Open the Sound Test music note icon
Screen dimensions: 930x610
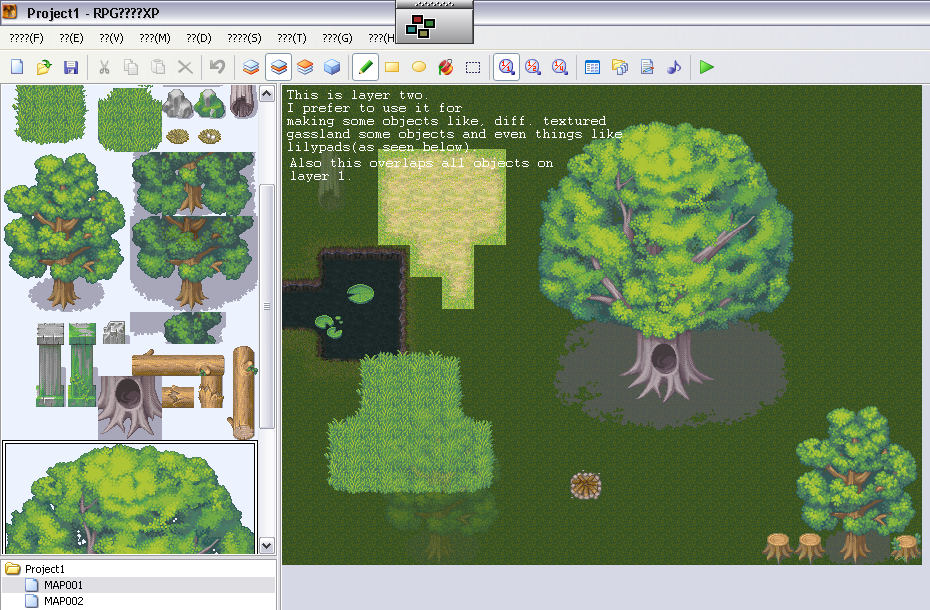click(673, 67)
